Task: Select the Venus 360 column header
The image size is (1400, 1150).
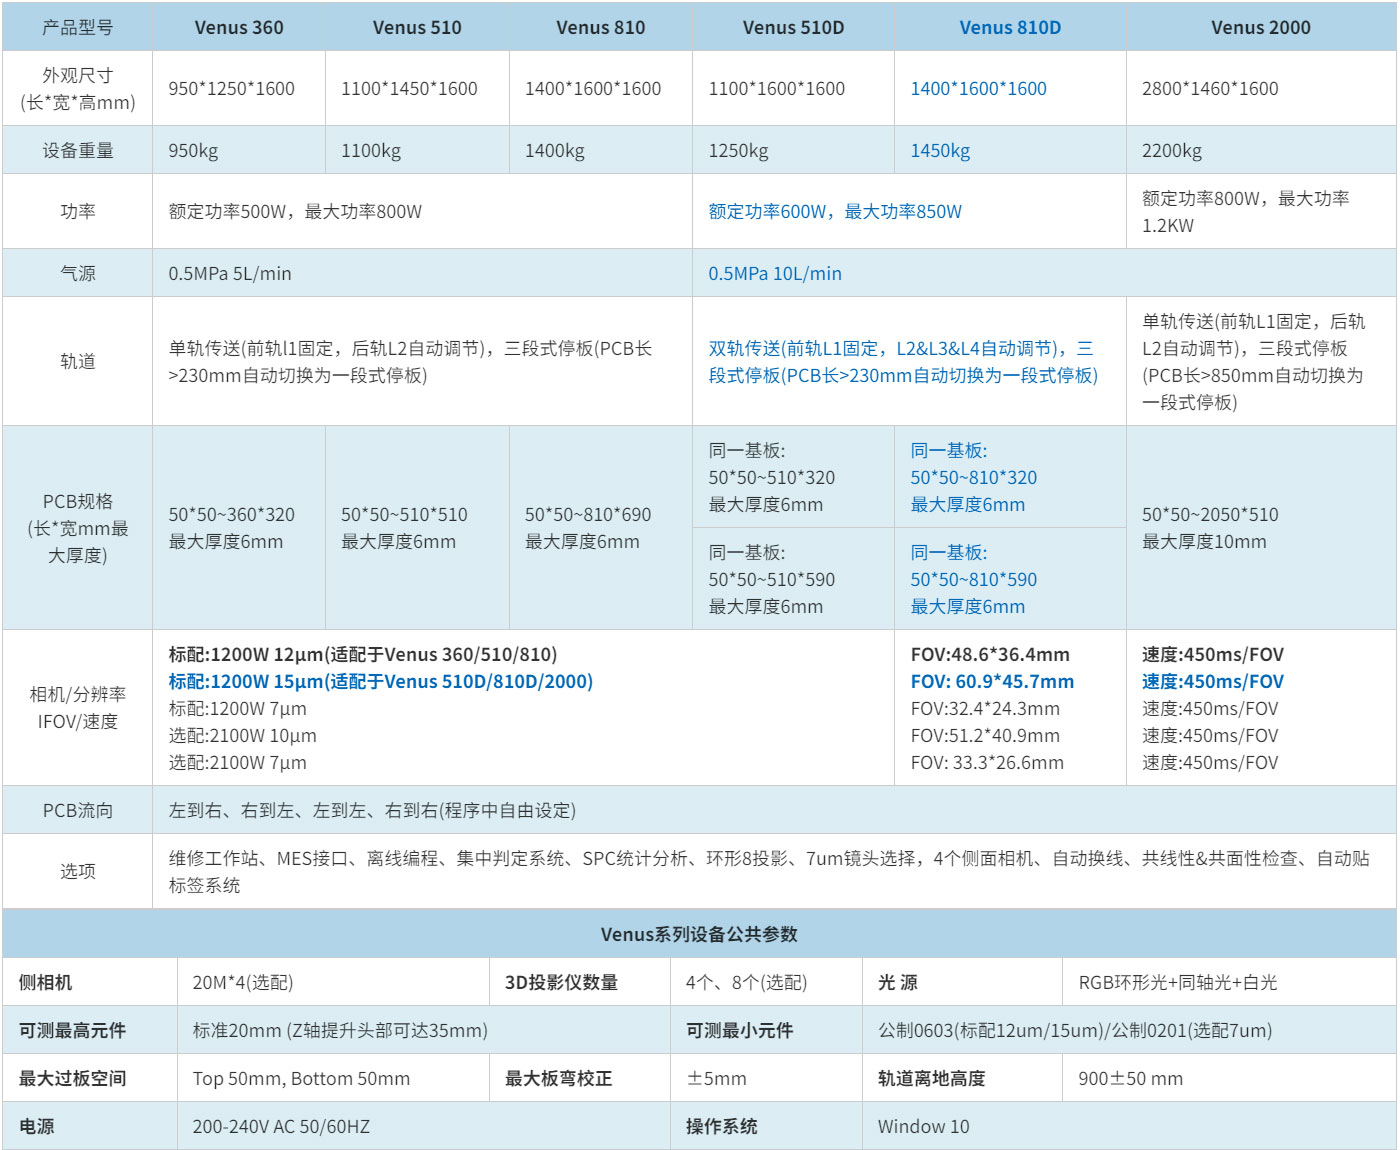Action: pyautogui.click(x=239, y=28)
